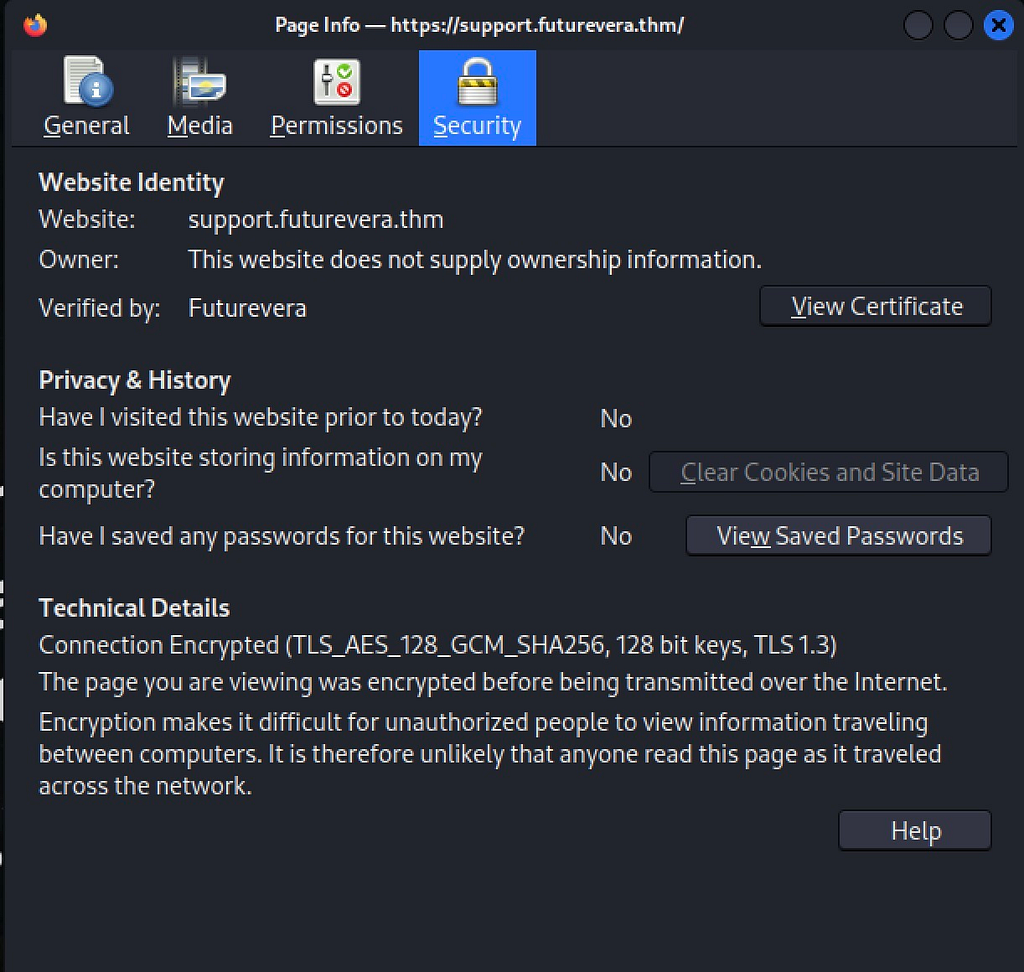1024x972 pixels.
Task: Click the Website Identity heading
Action: click(131, 182)
